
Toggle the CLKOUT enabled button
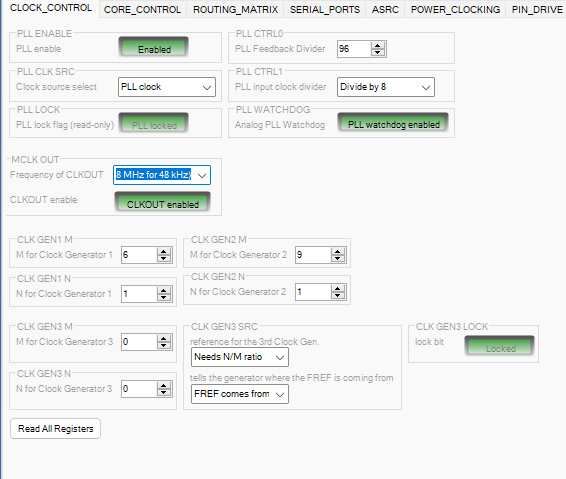[x=163, y=202]
